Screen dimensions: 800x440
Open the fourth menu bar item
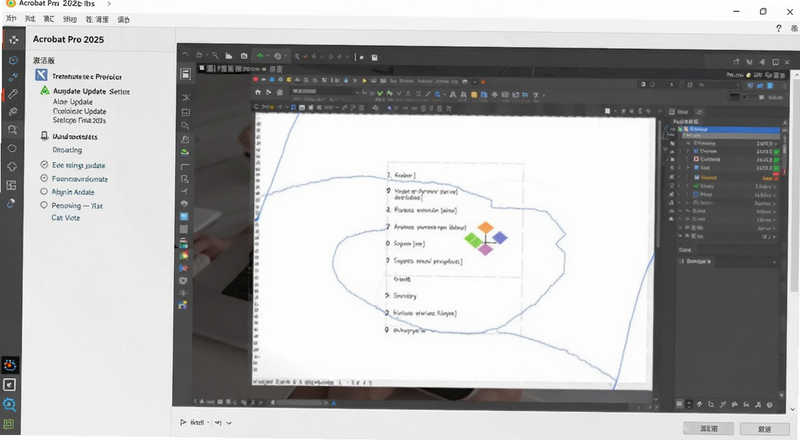69,19
